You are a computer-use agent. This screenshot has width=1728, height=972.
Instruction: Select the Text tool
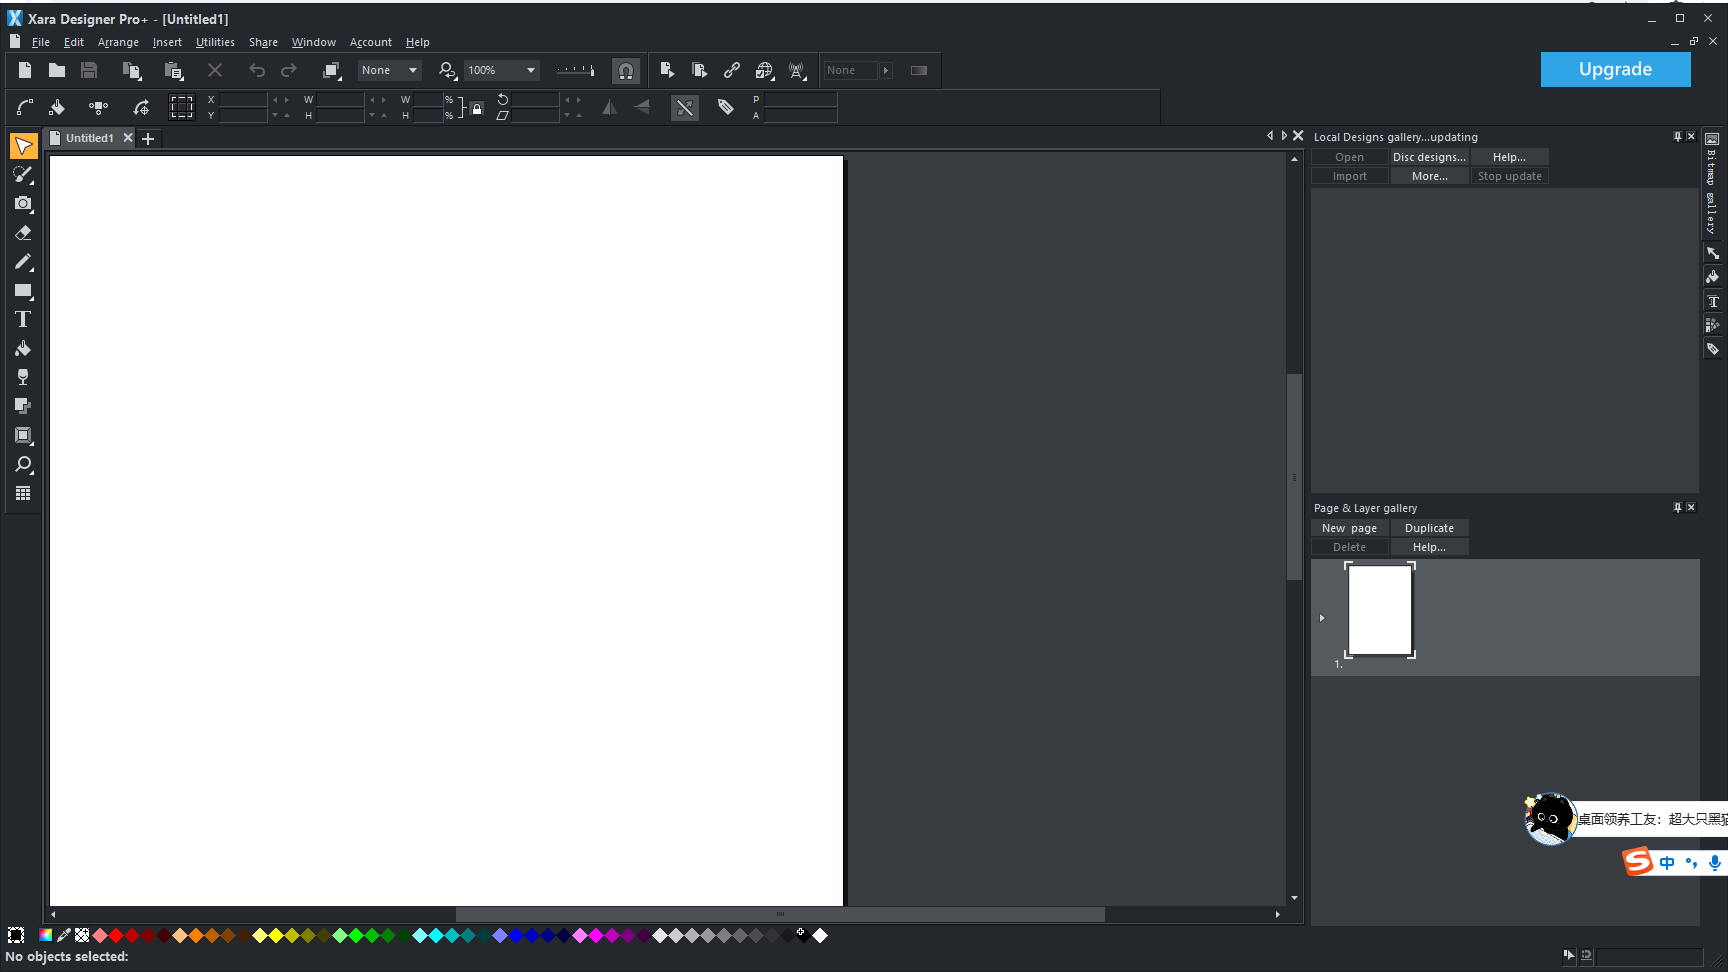[22, 320]
